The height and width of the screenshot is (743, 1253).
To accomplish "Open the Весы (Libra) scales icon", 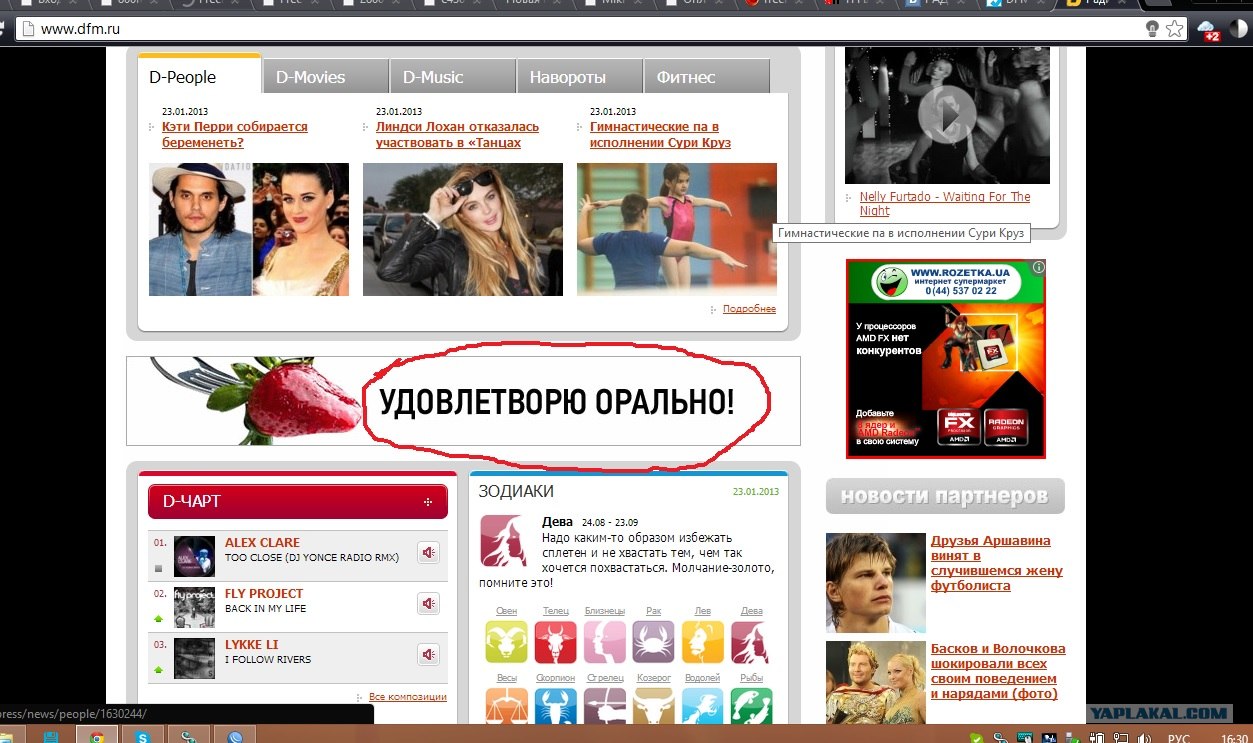I will (x=506, y=706).
